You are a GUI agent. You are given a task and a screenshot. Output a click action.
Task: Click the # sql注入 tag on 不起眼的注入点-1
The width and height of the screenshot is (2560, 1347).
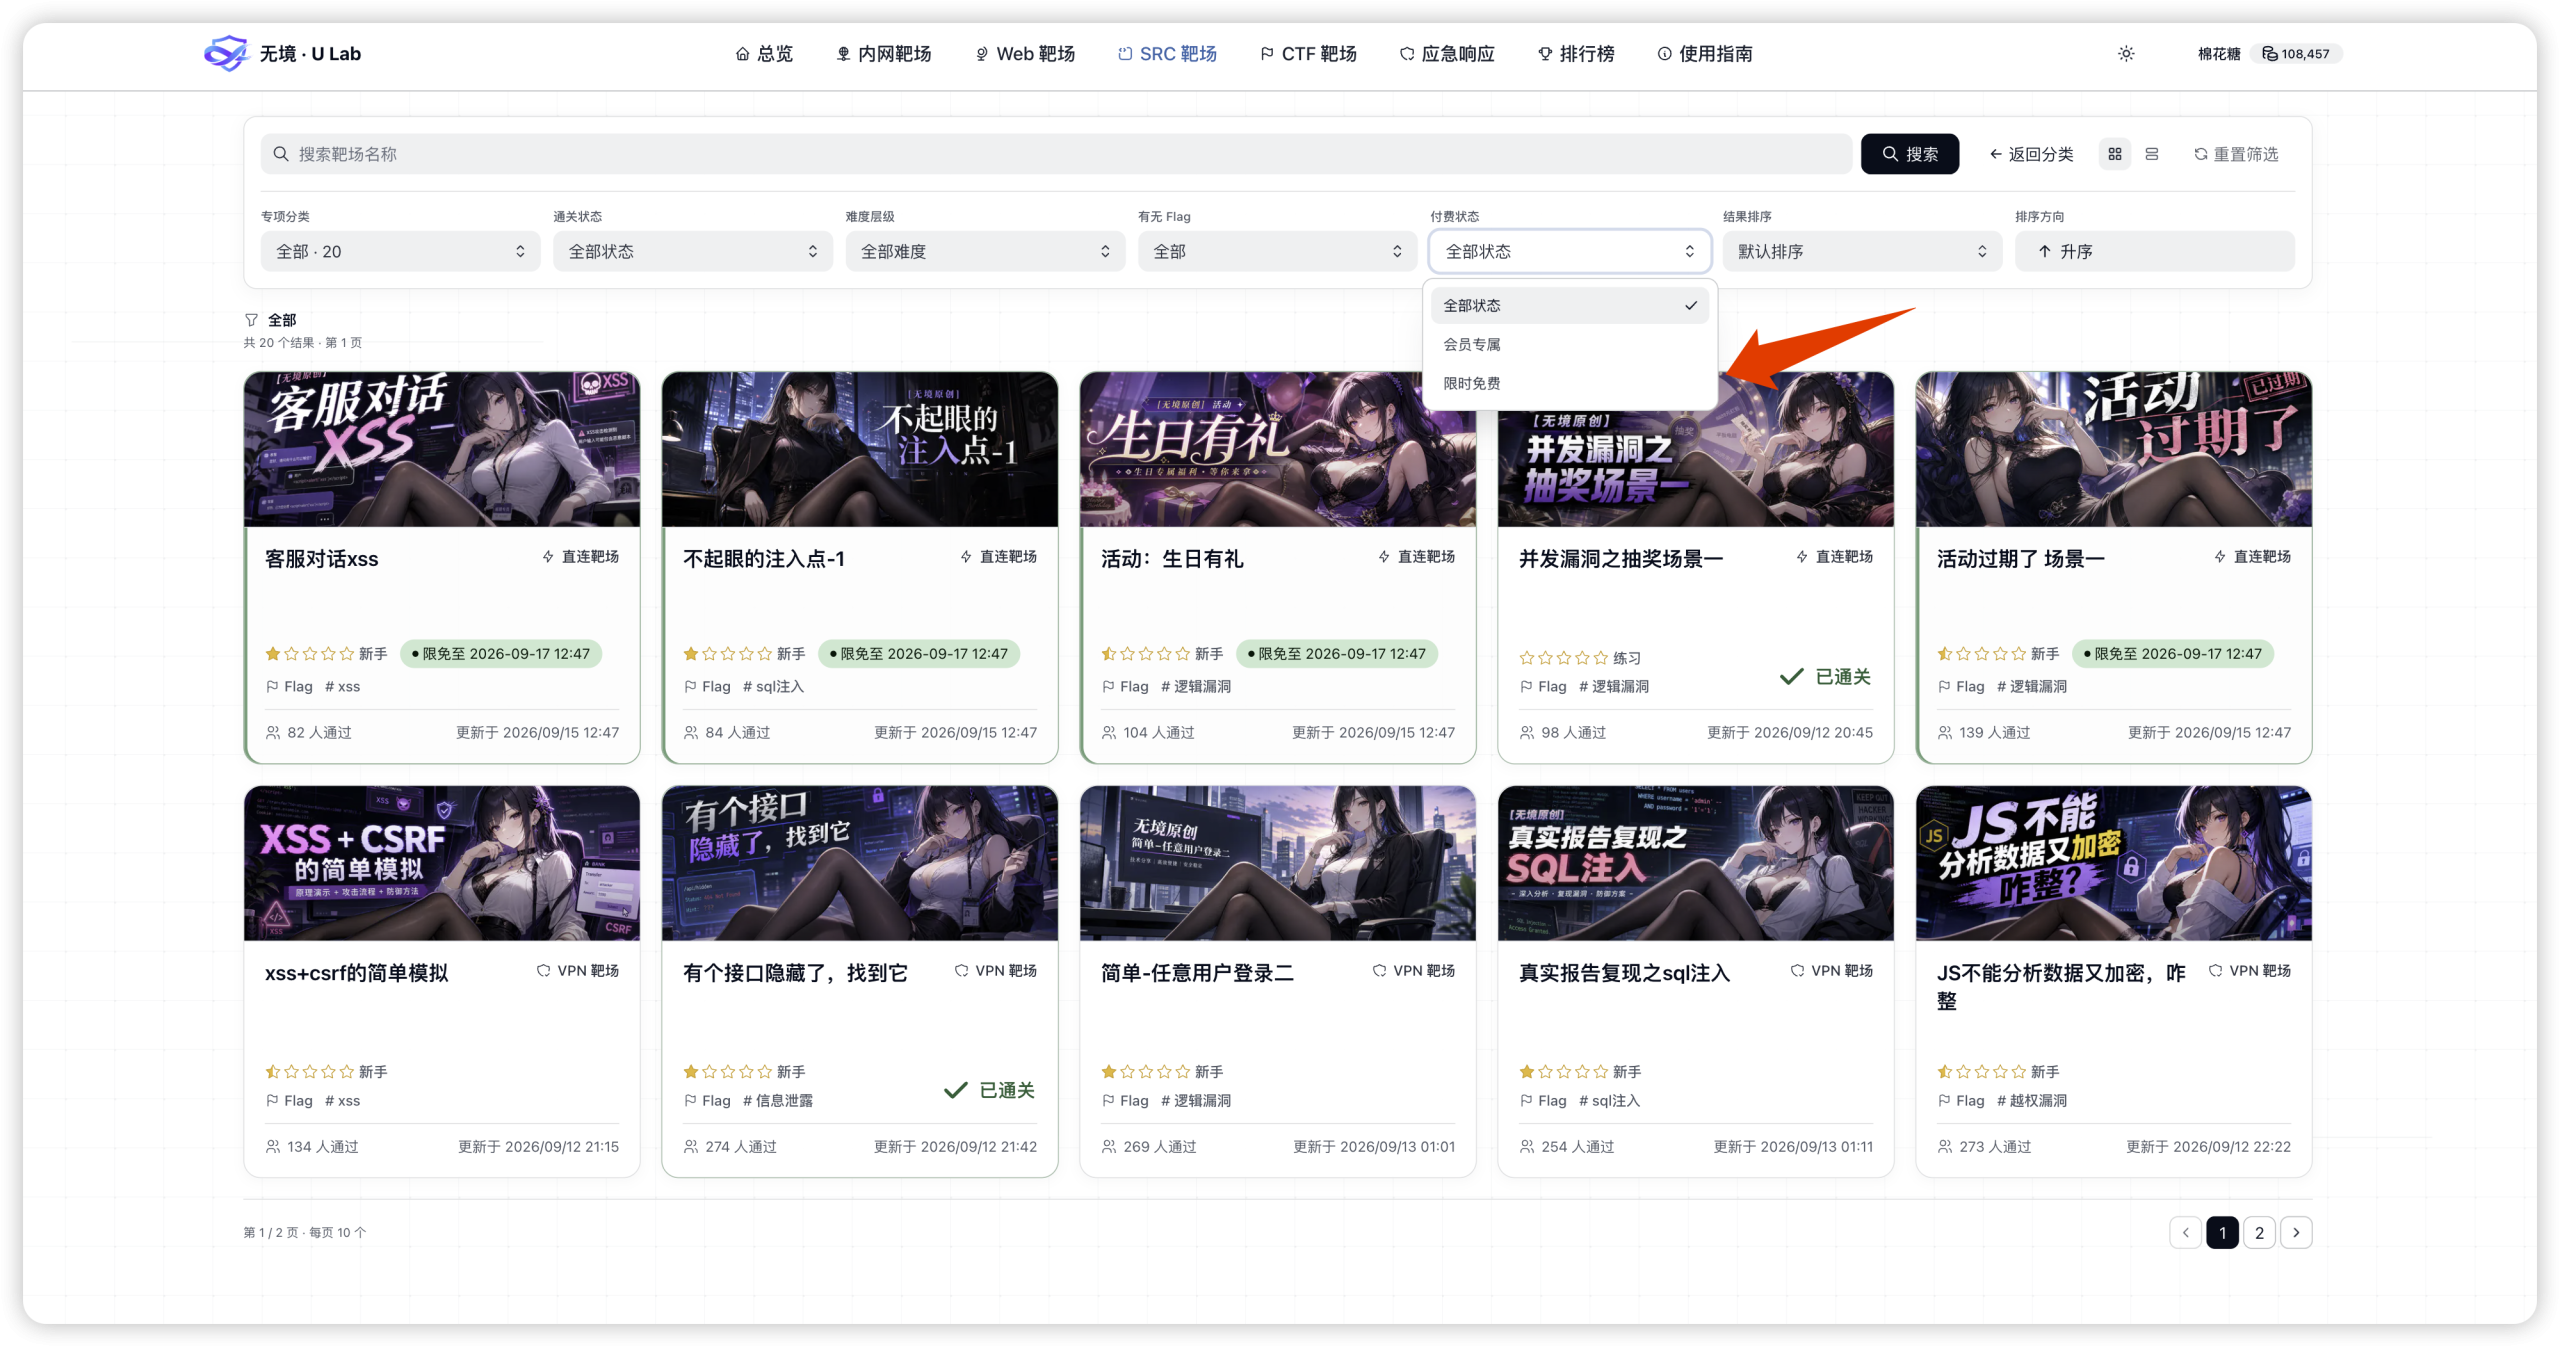[774, 687]
